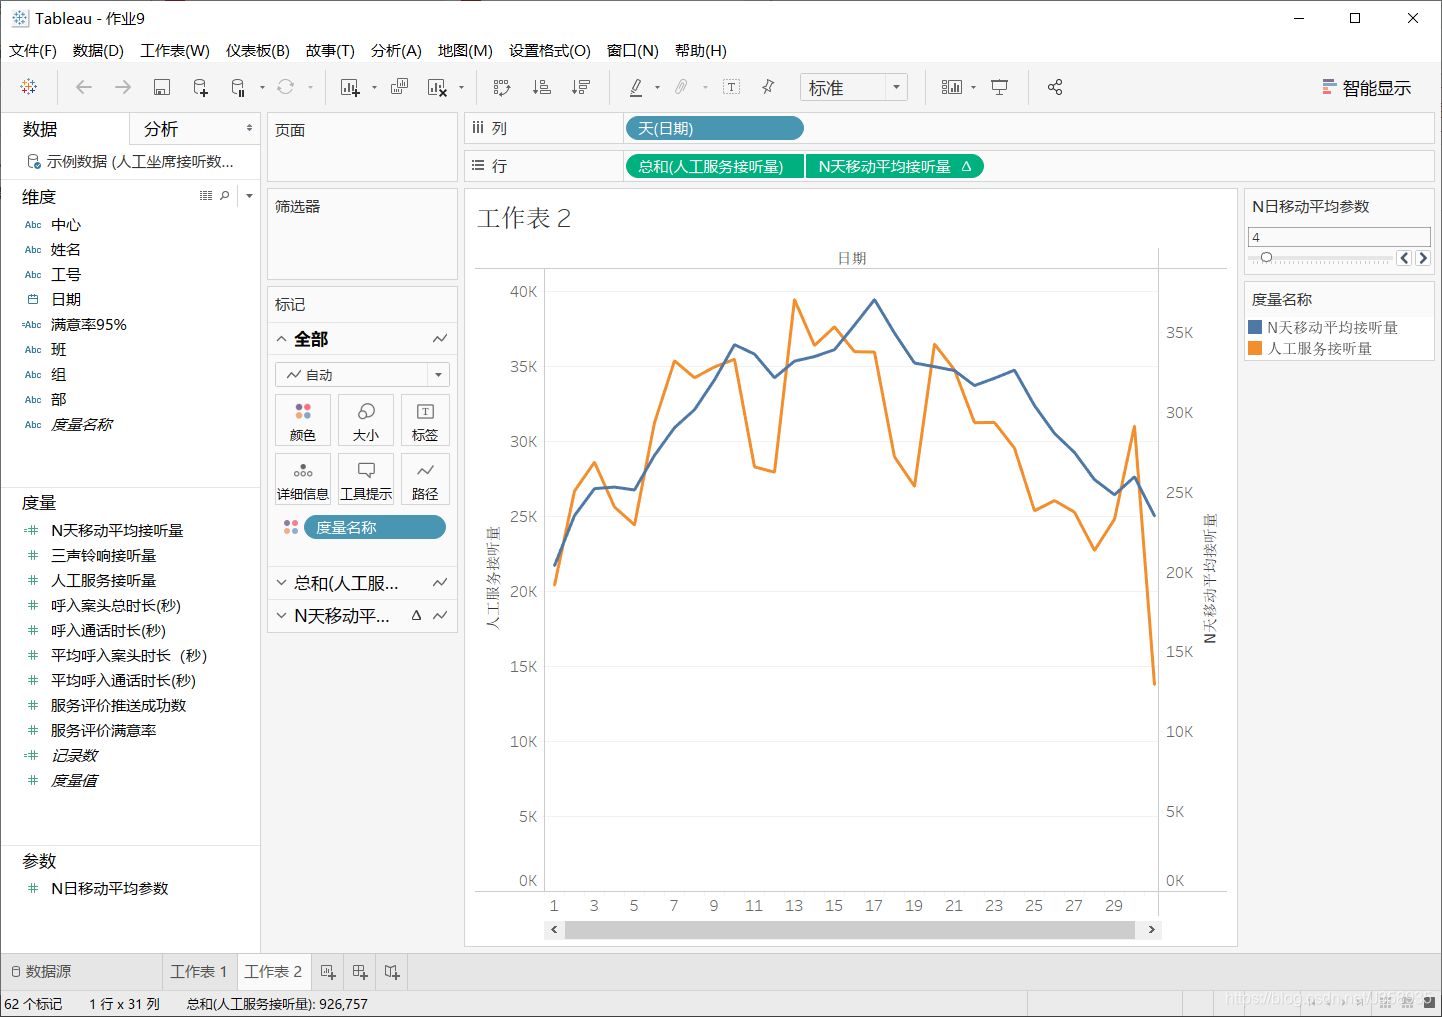Open the 分析 pane switch arrows
1442x1017 pixels.
click(249, 128)
